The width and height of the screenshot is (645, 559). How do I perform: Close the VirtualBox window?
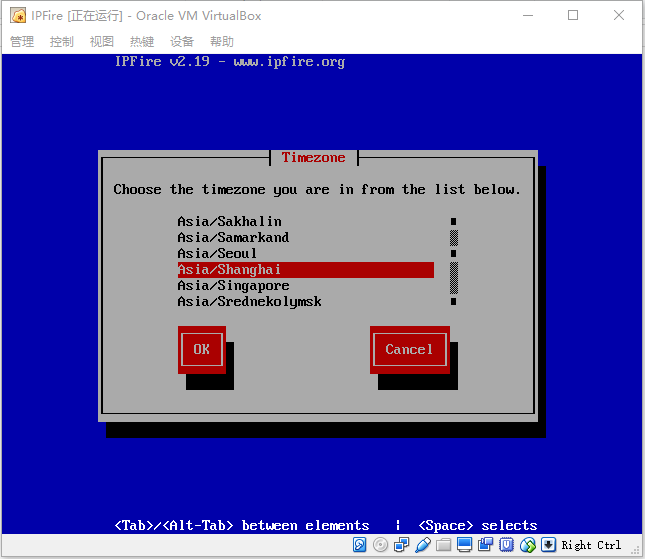619,16
